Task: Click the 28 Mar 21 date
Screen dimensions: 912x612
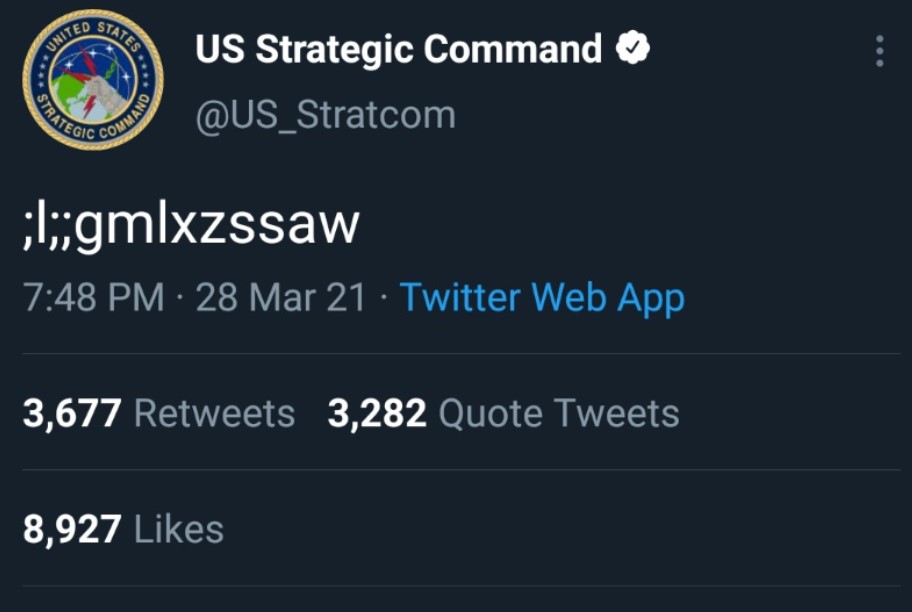Action: [x=281, y=298]
